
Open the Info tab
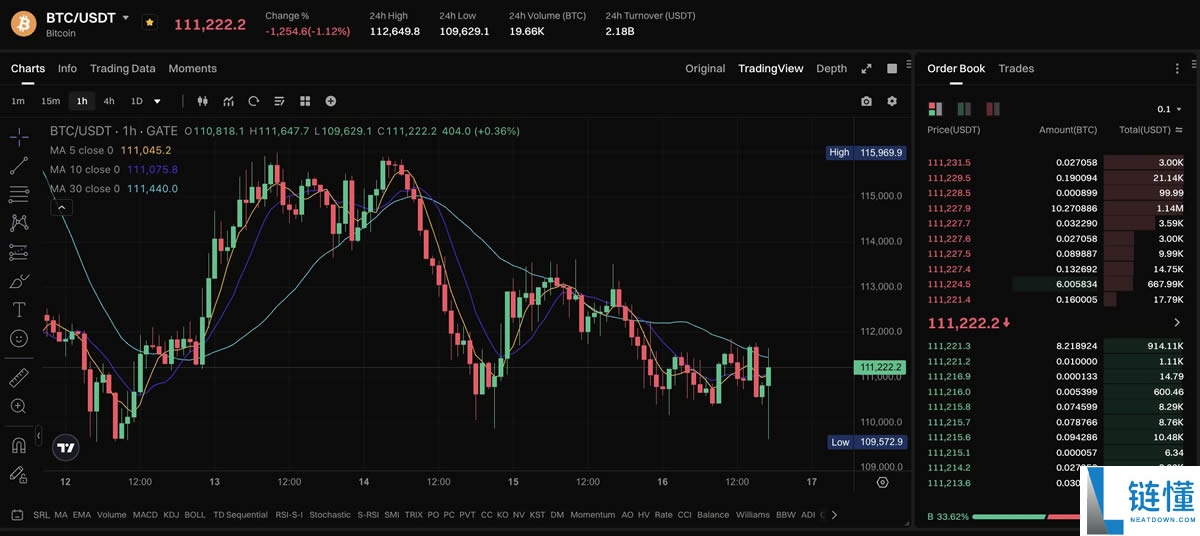(x=67, y=69)
